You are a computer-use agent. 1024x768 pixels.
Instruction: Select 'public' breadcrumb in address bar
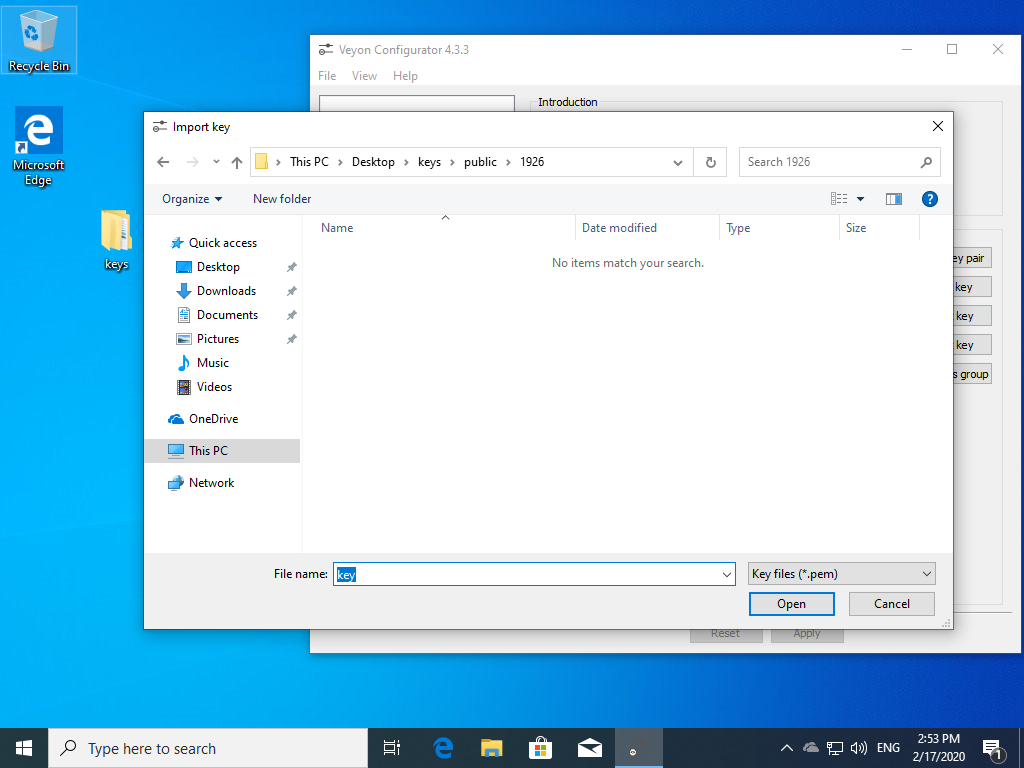[x=480, y=162]
